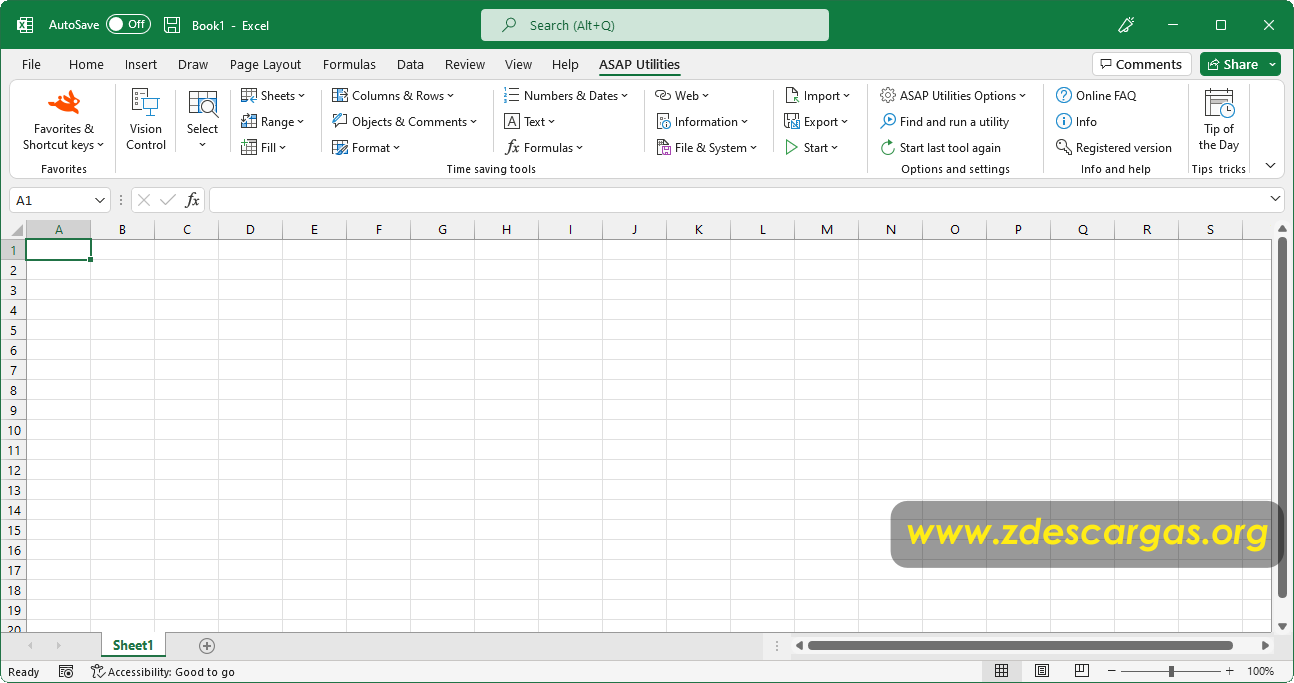Click the 100% zoom level
This screenshot has width=1294, height=683.
pyautogui.click(x=1260, y=671)
